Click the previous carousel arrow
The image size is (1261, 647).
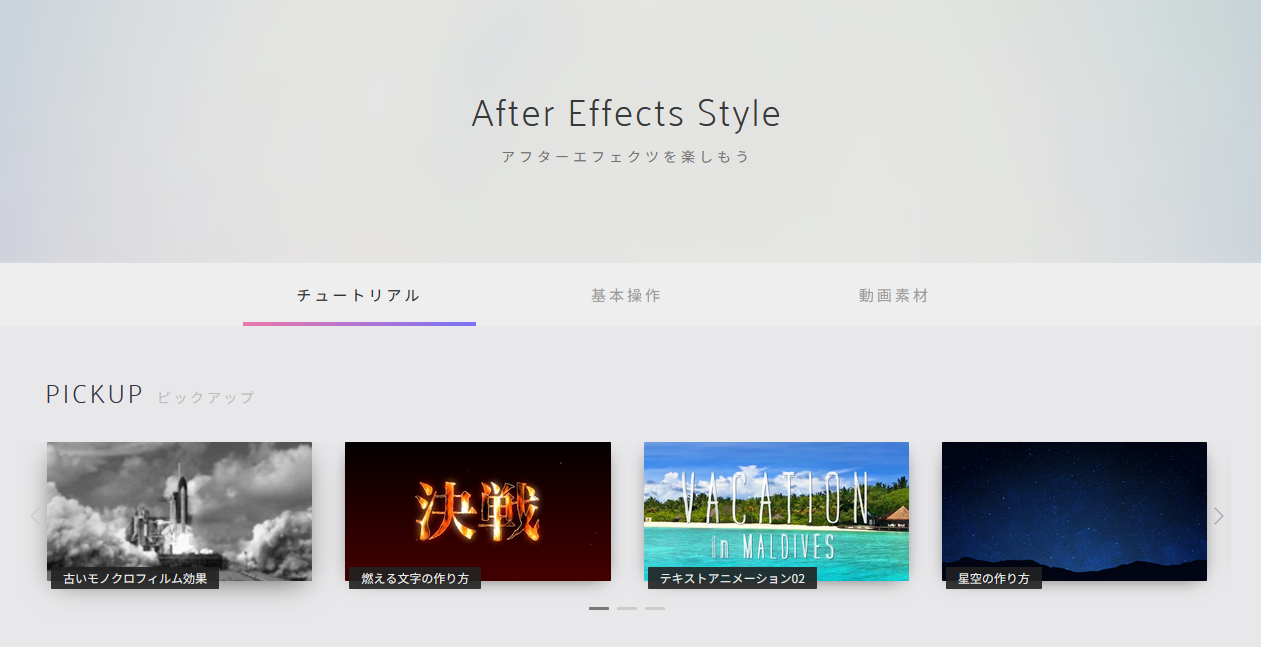[x=36, y=515]
